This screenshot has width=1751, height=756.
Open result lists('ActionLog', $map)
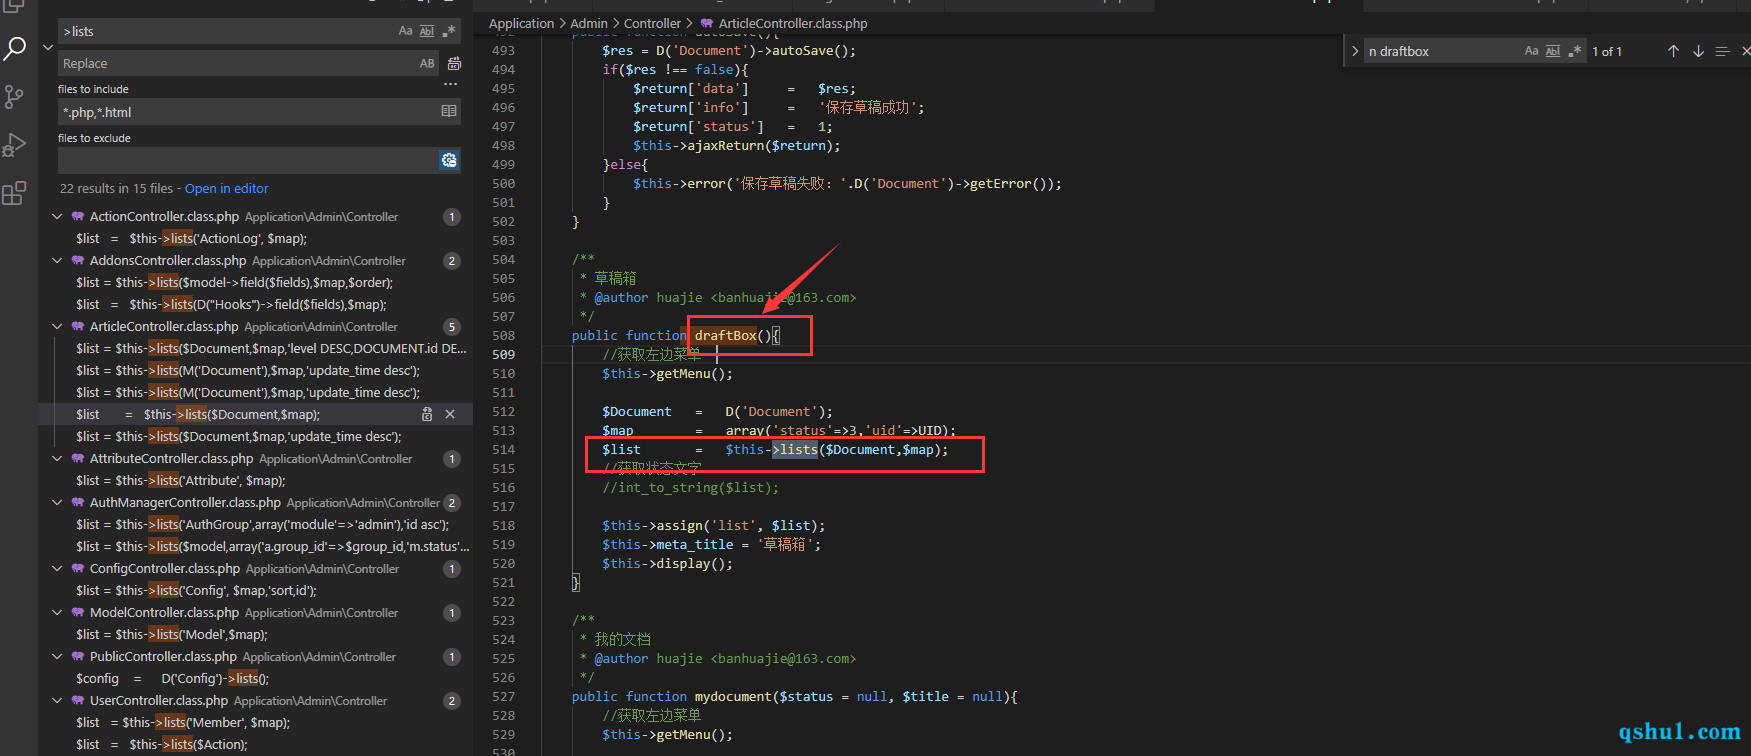(x=192, y=238)
